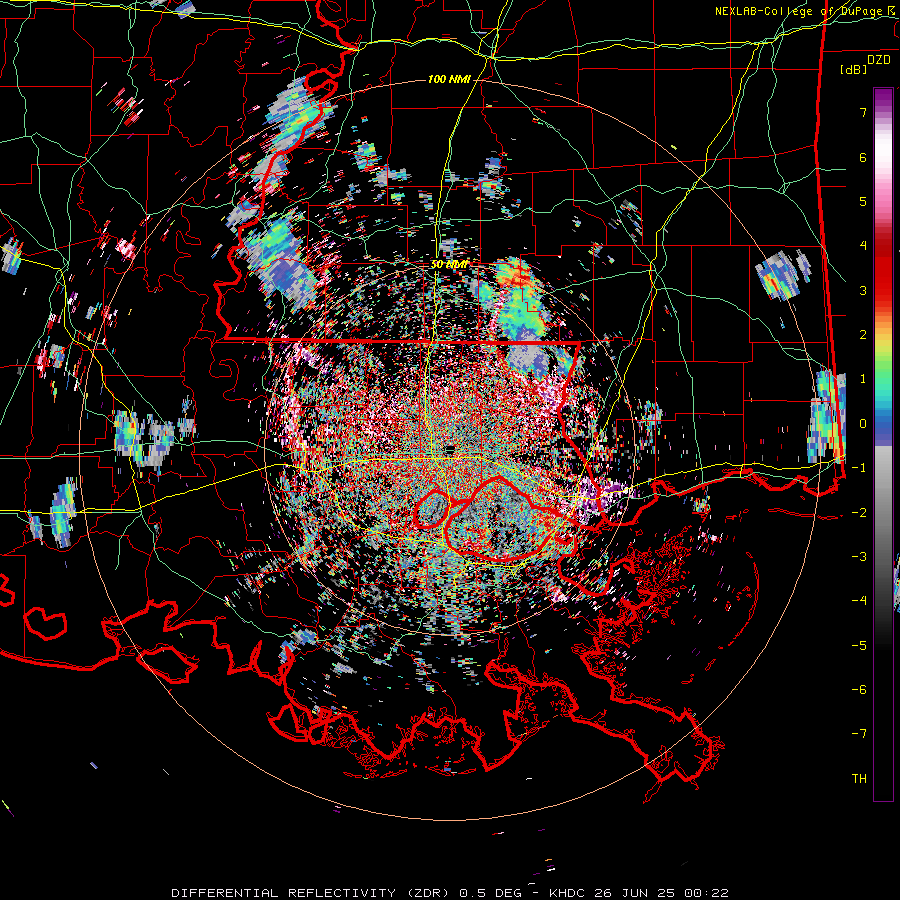Click the TH threshold label on the legend
Image resolution: width=900 pixels, height=900 pixels.
(859, 779)
